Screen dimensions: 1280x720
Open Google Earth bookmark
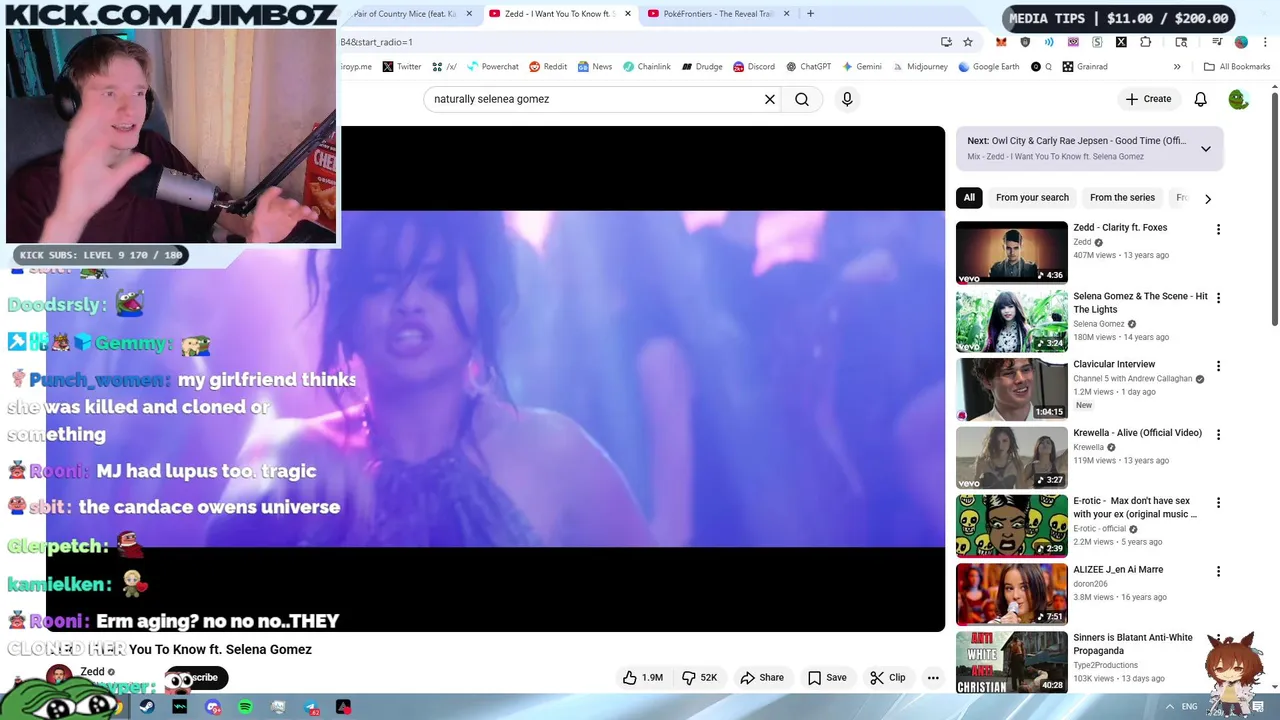click(x=988, y=67)
